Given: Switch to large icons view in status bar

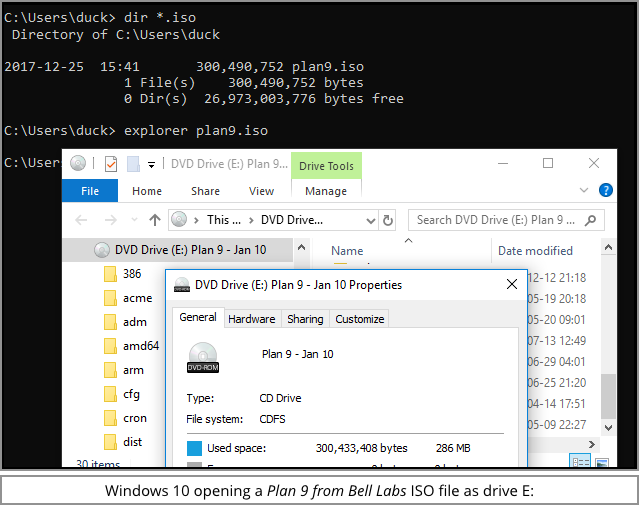Looking at the screenshot, I should pos(602,462).
